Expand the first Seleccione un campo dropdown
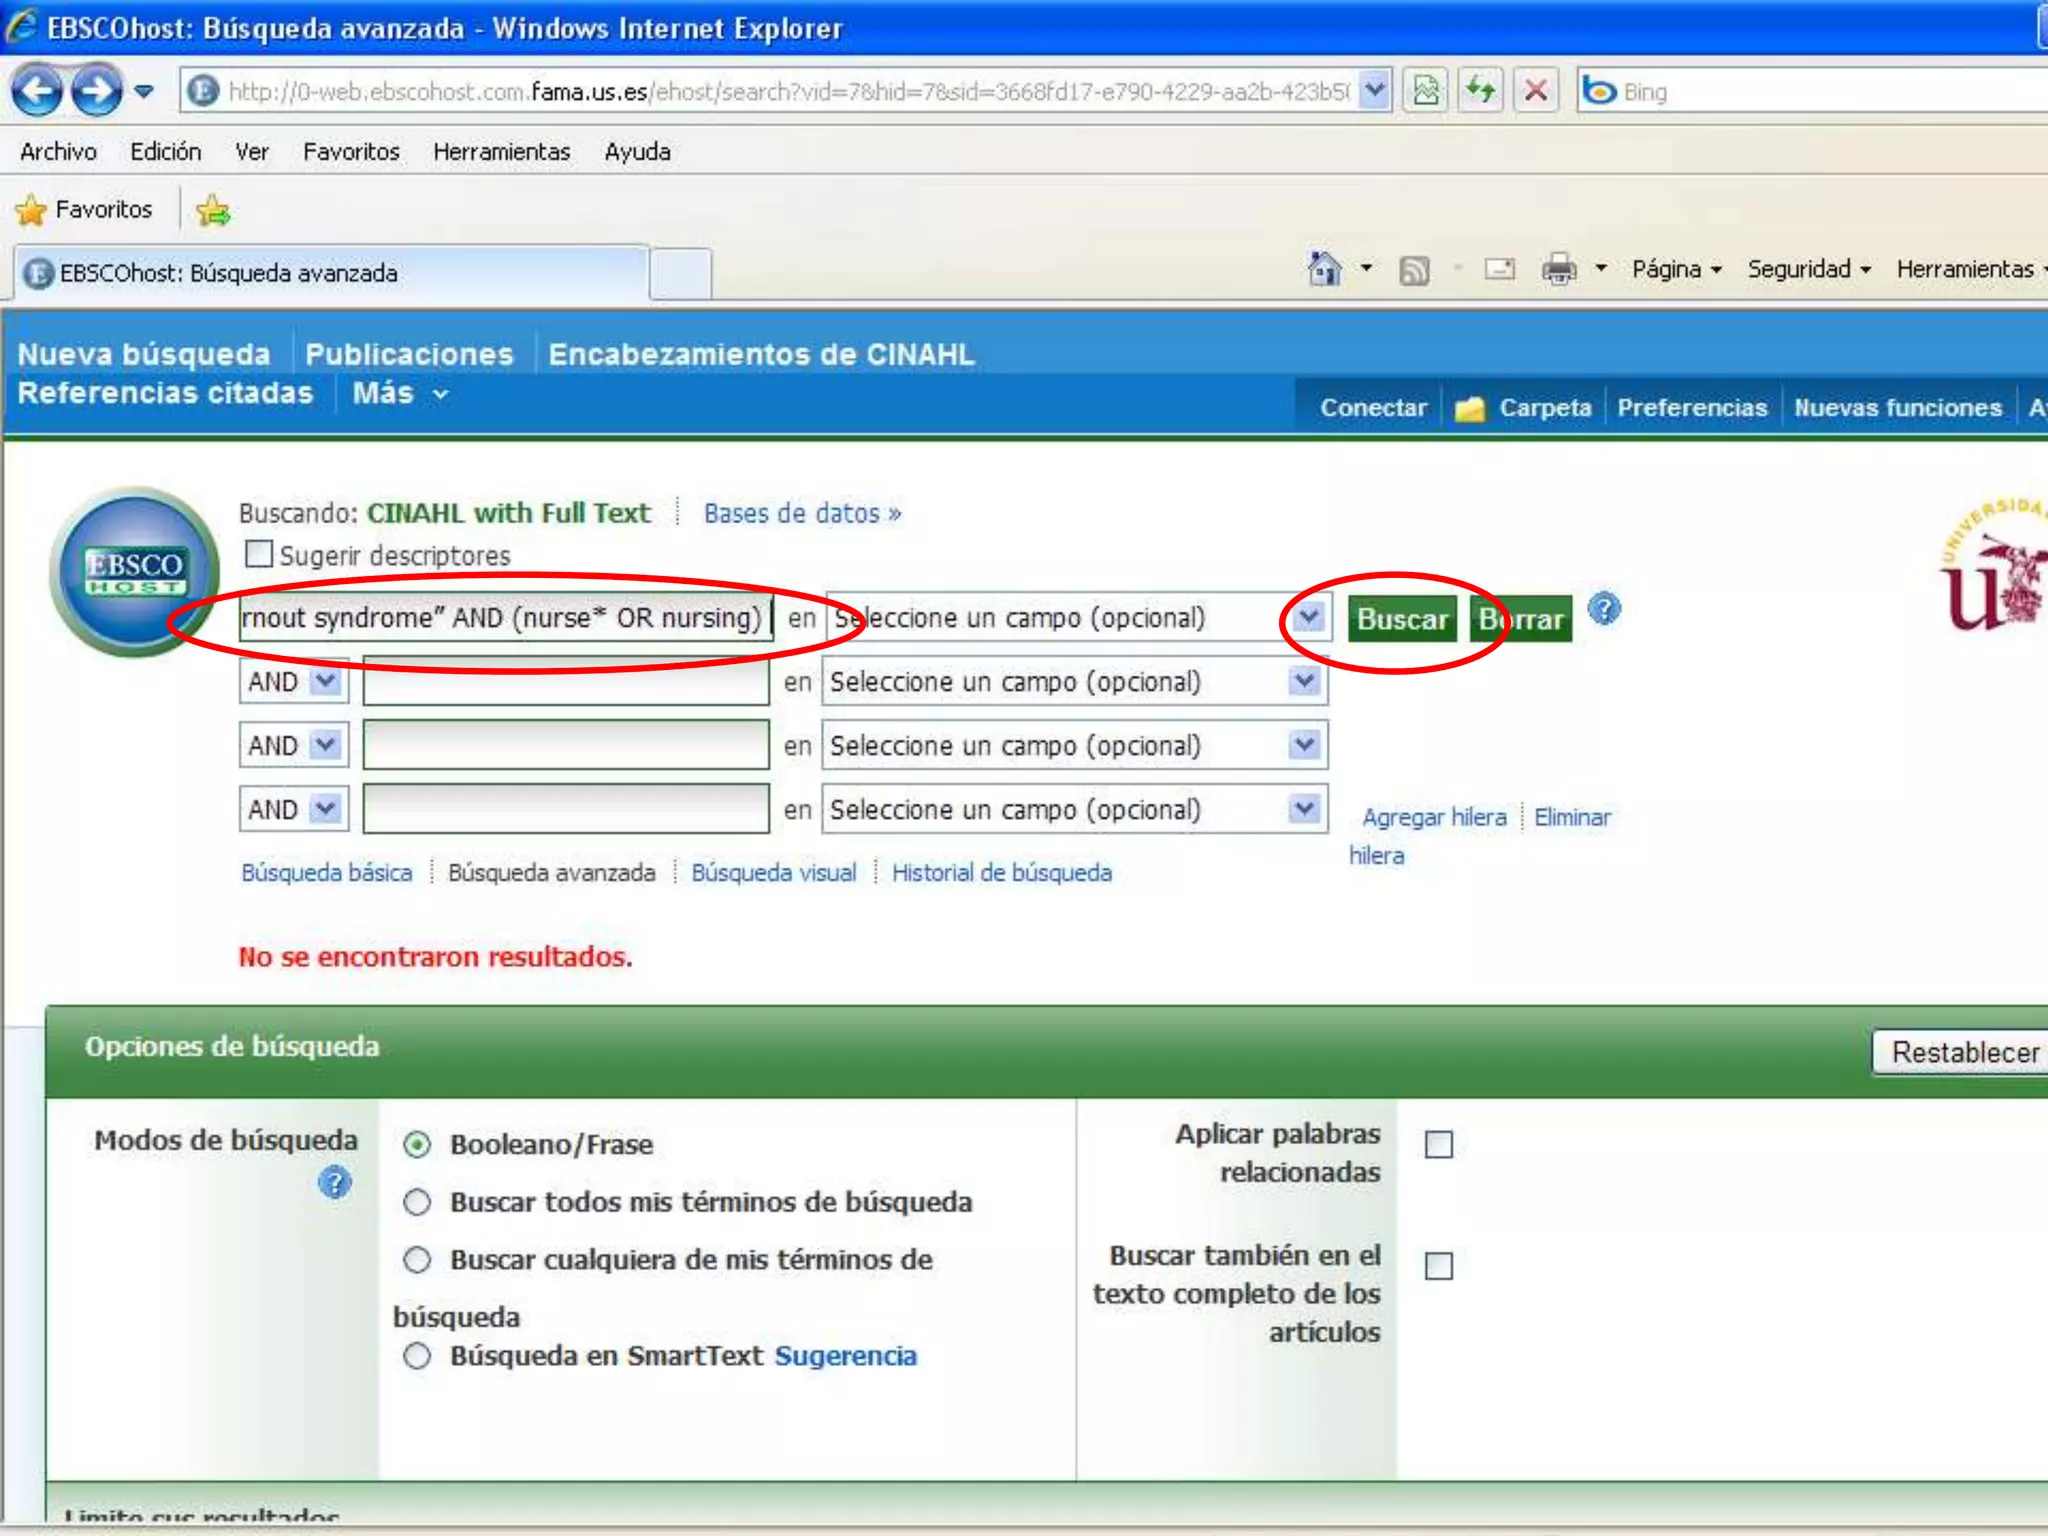2048x1536 pixels. point(1308,618)
